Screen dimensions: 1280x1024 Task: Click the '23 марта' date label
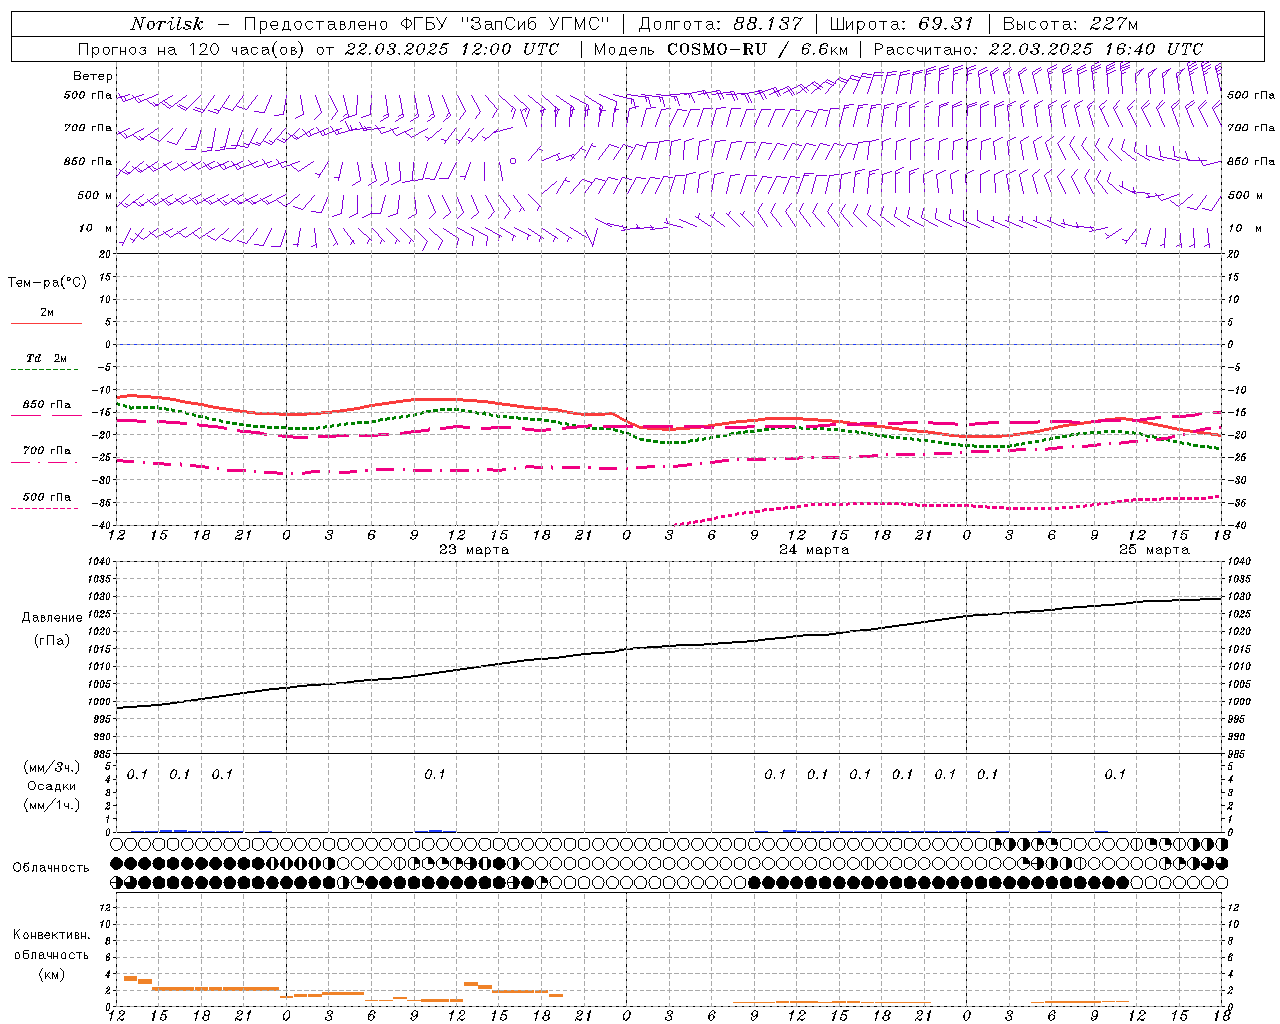click(474, 550)
